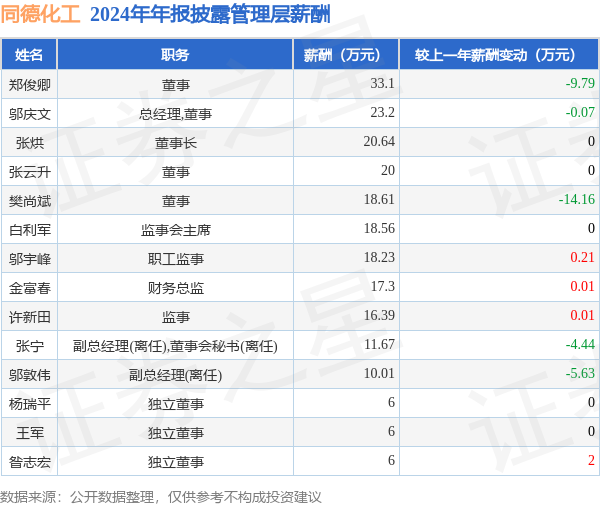The image size is (600, 506).
Task: Click 杨瑞平's 独立董事 position cell
Action: 175,404
